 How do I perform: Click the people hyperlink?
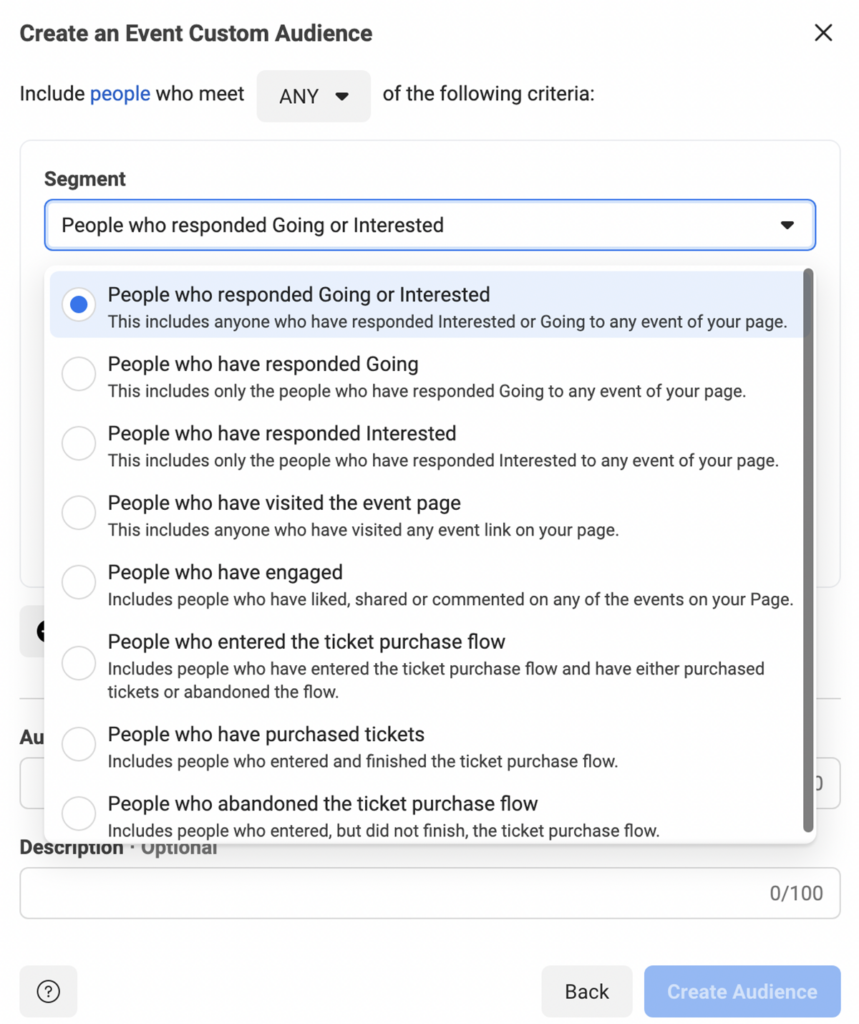[x=119, y=93]
